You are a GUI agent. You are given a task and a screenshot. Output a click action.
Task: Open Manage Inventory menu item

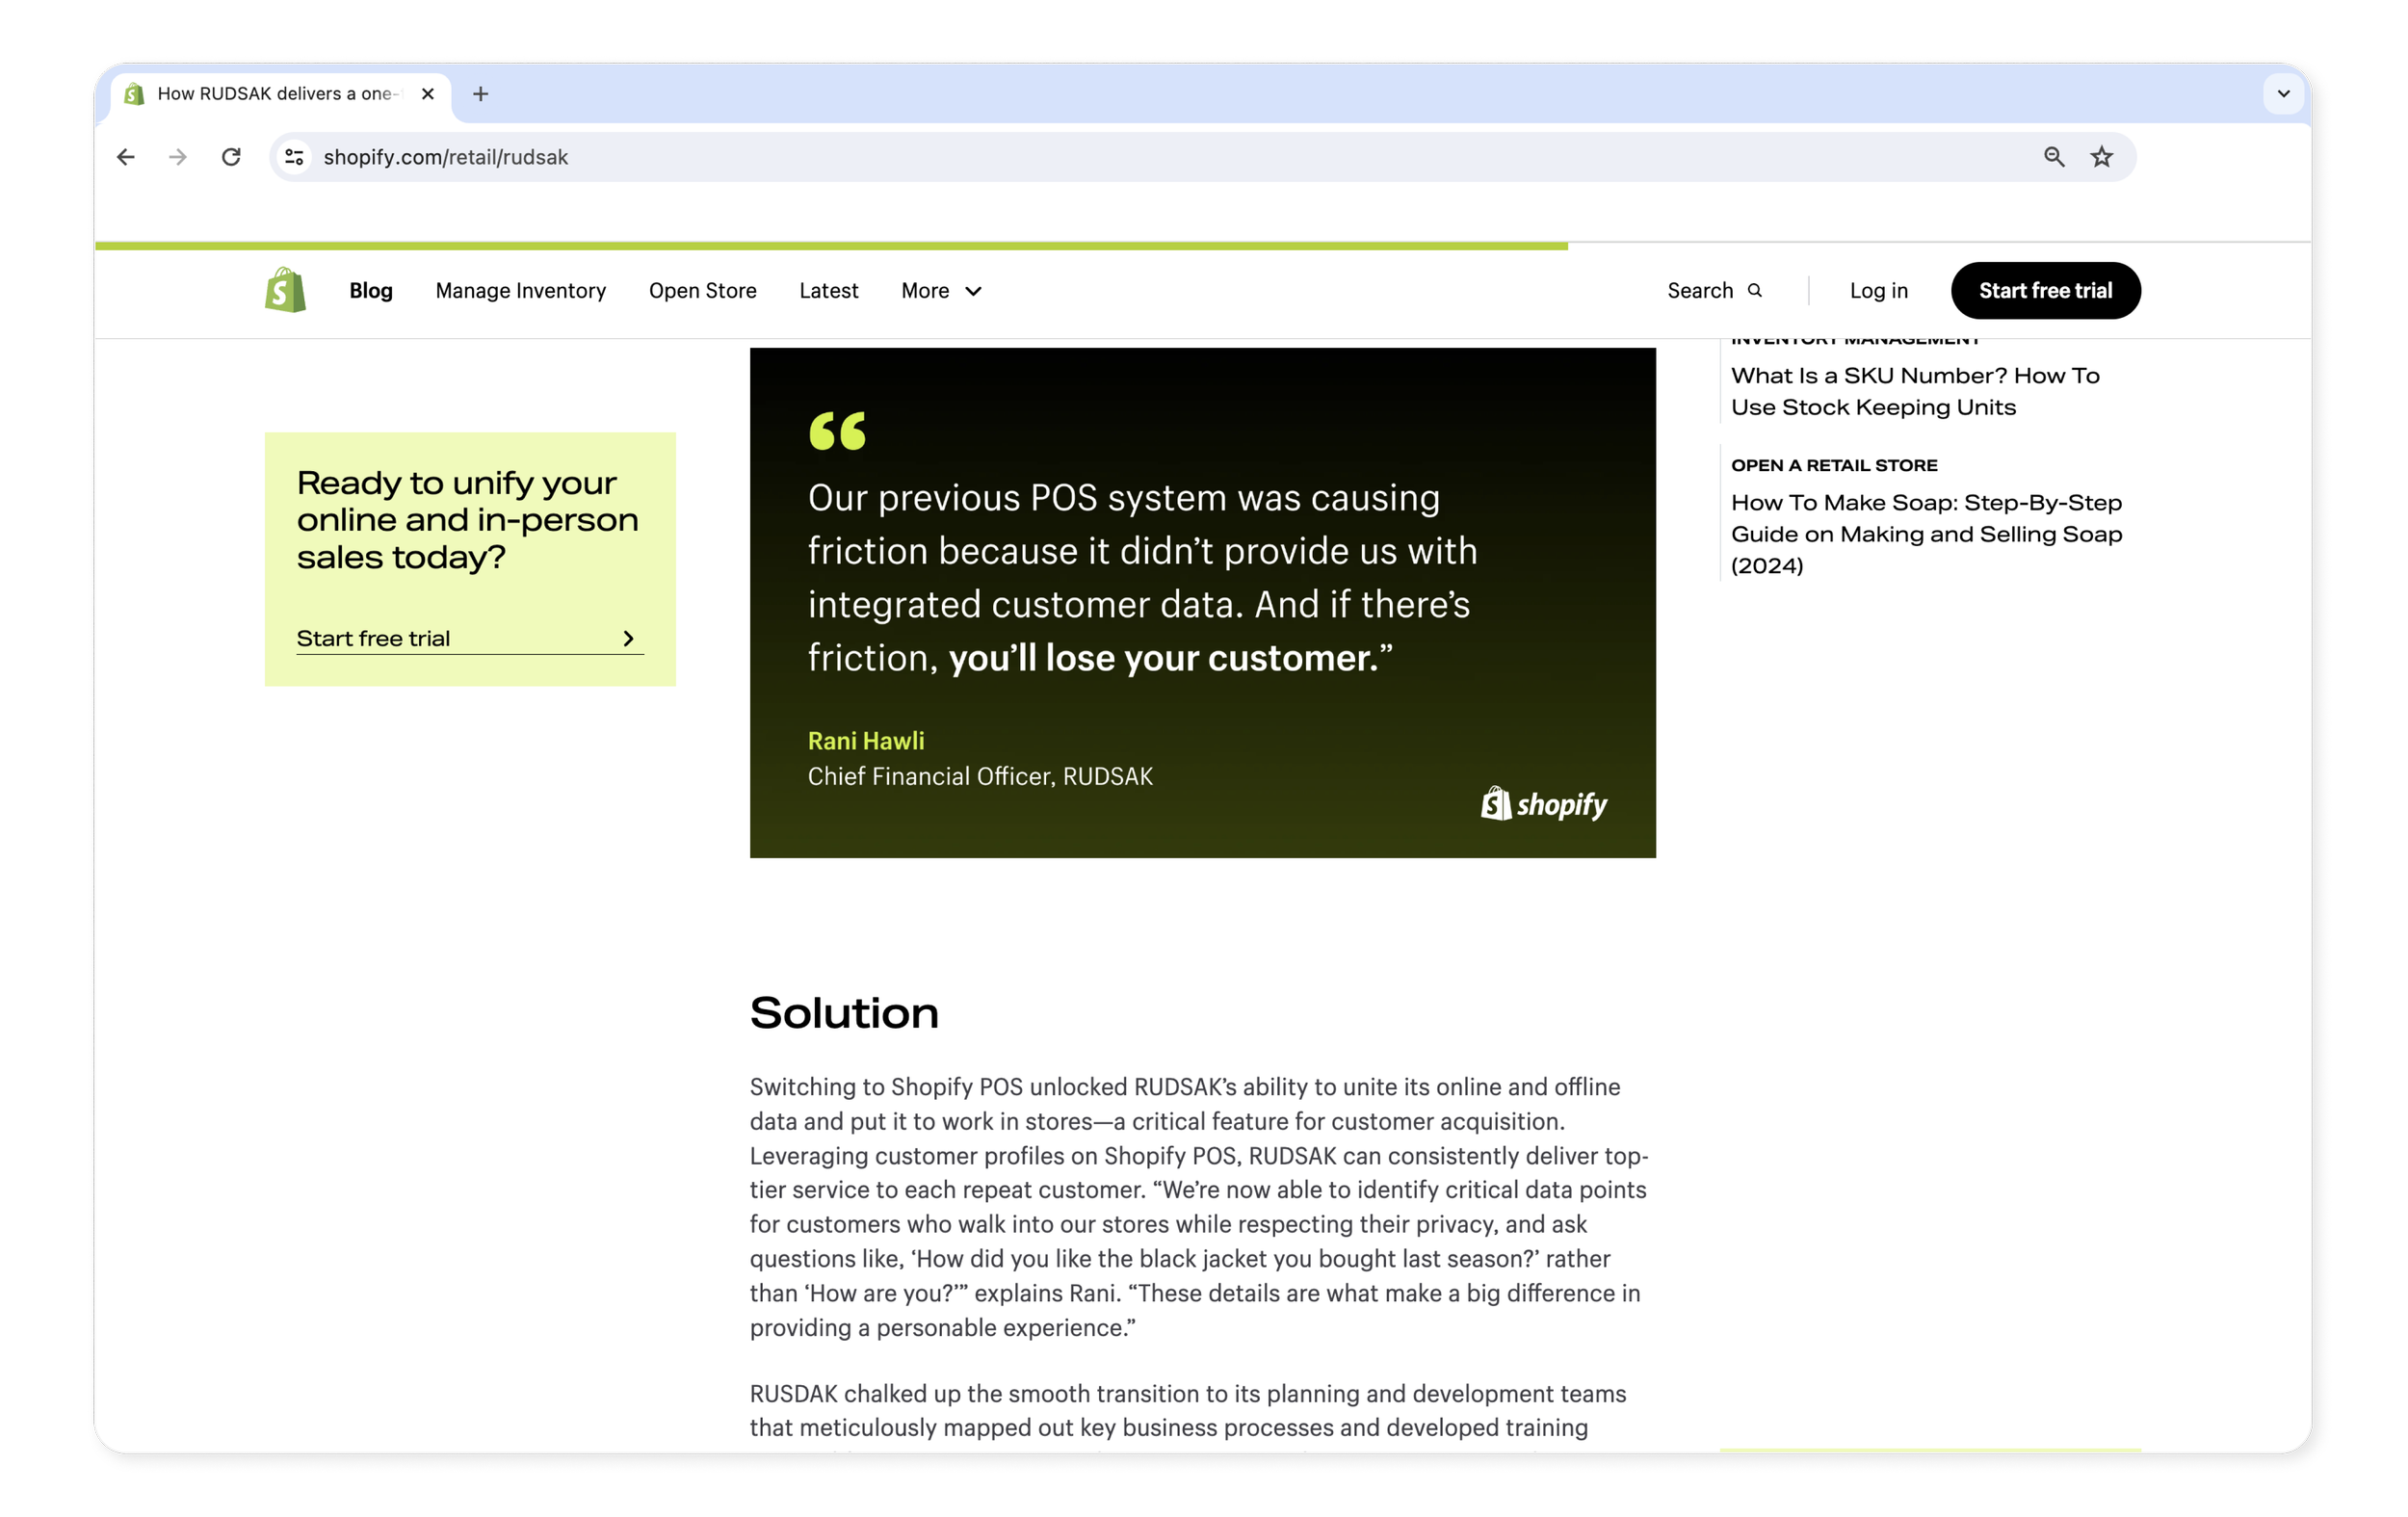point(520,291)
